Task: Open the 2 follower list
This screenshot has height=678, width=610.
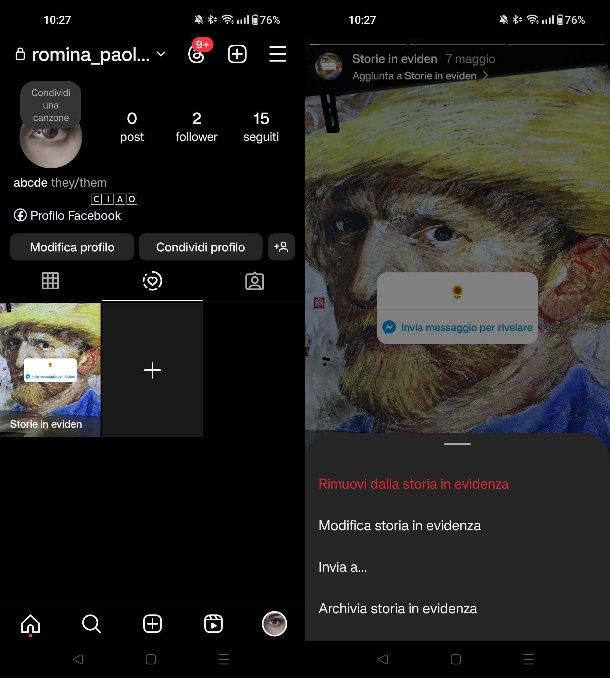Action: 196,127
